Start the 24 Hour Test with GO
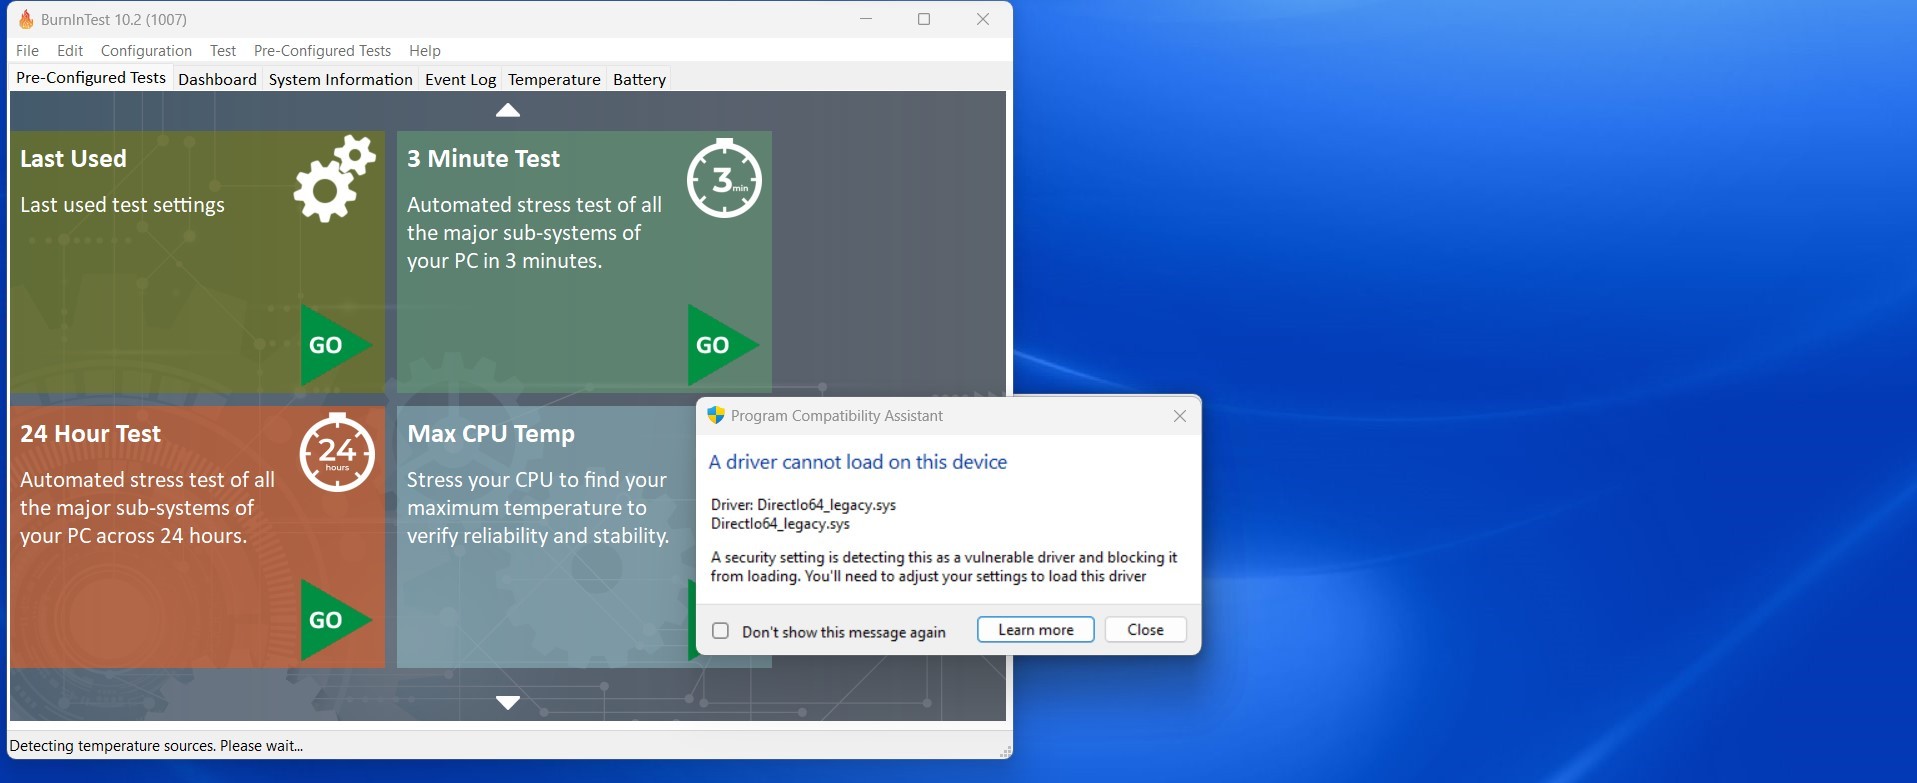The image size is (1917, 783). click(x=336, y=620)
